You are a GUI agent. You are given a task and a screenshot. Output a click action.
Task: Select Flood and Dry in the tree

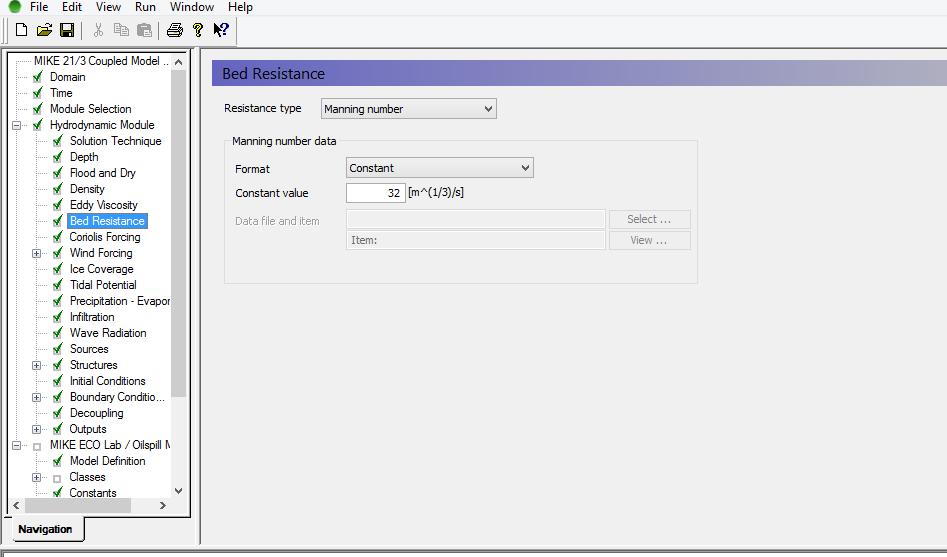103,173
